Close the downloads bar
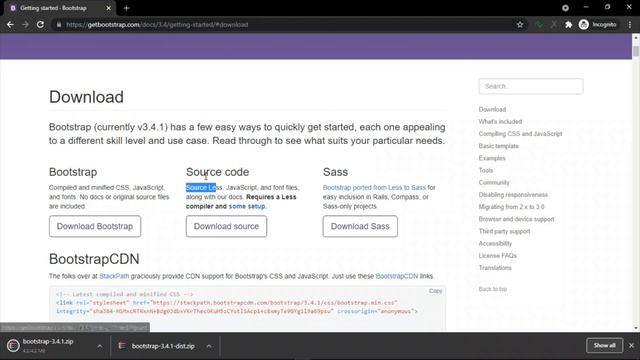 pos(631,345)
